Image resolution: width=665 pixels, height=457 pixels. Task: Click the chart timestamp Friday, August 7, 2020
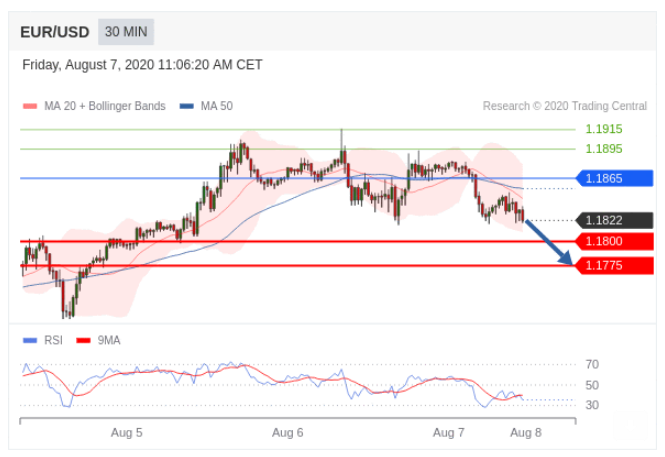click(142, 65)
